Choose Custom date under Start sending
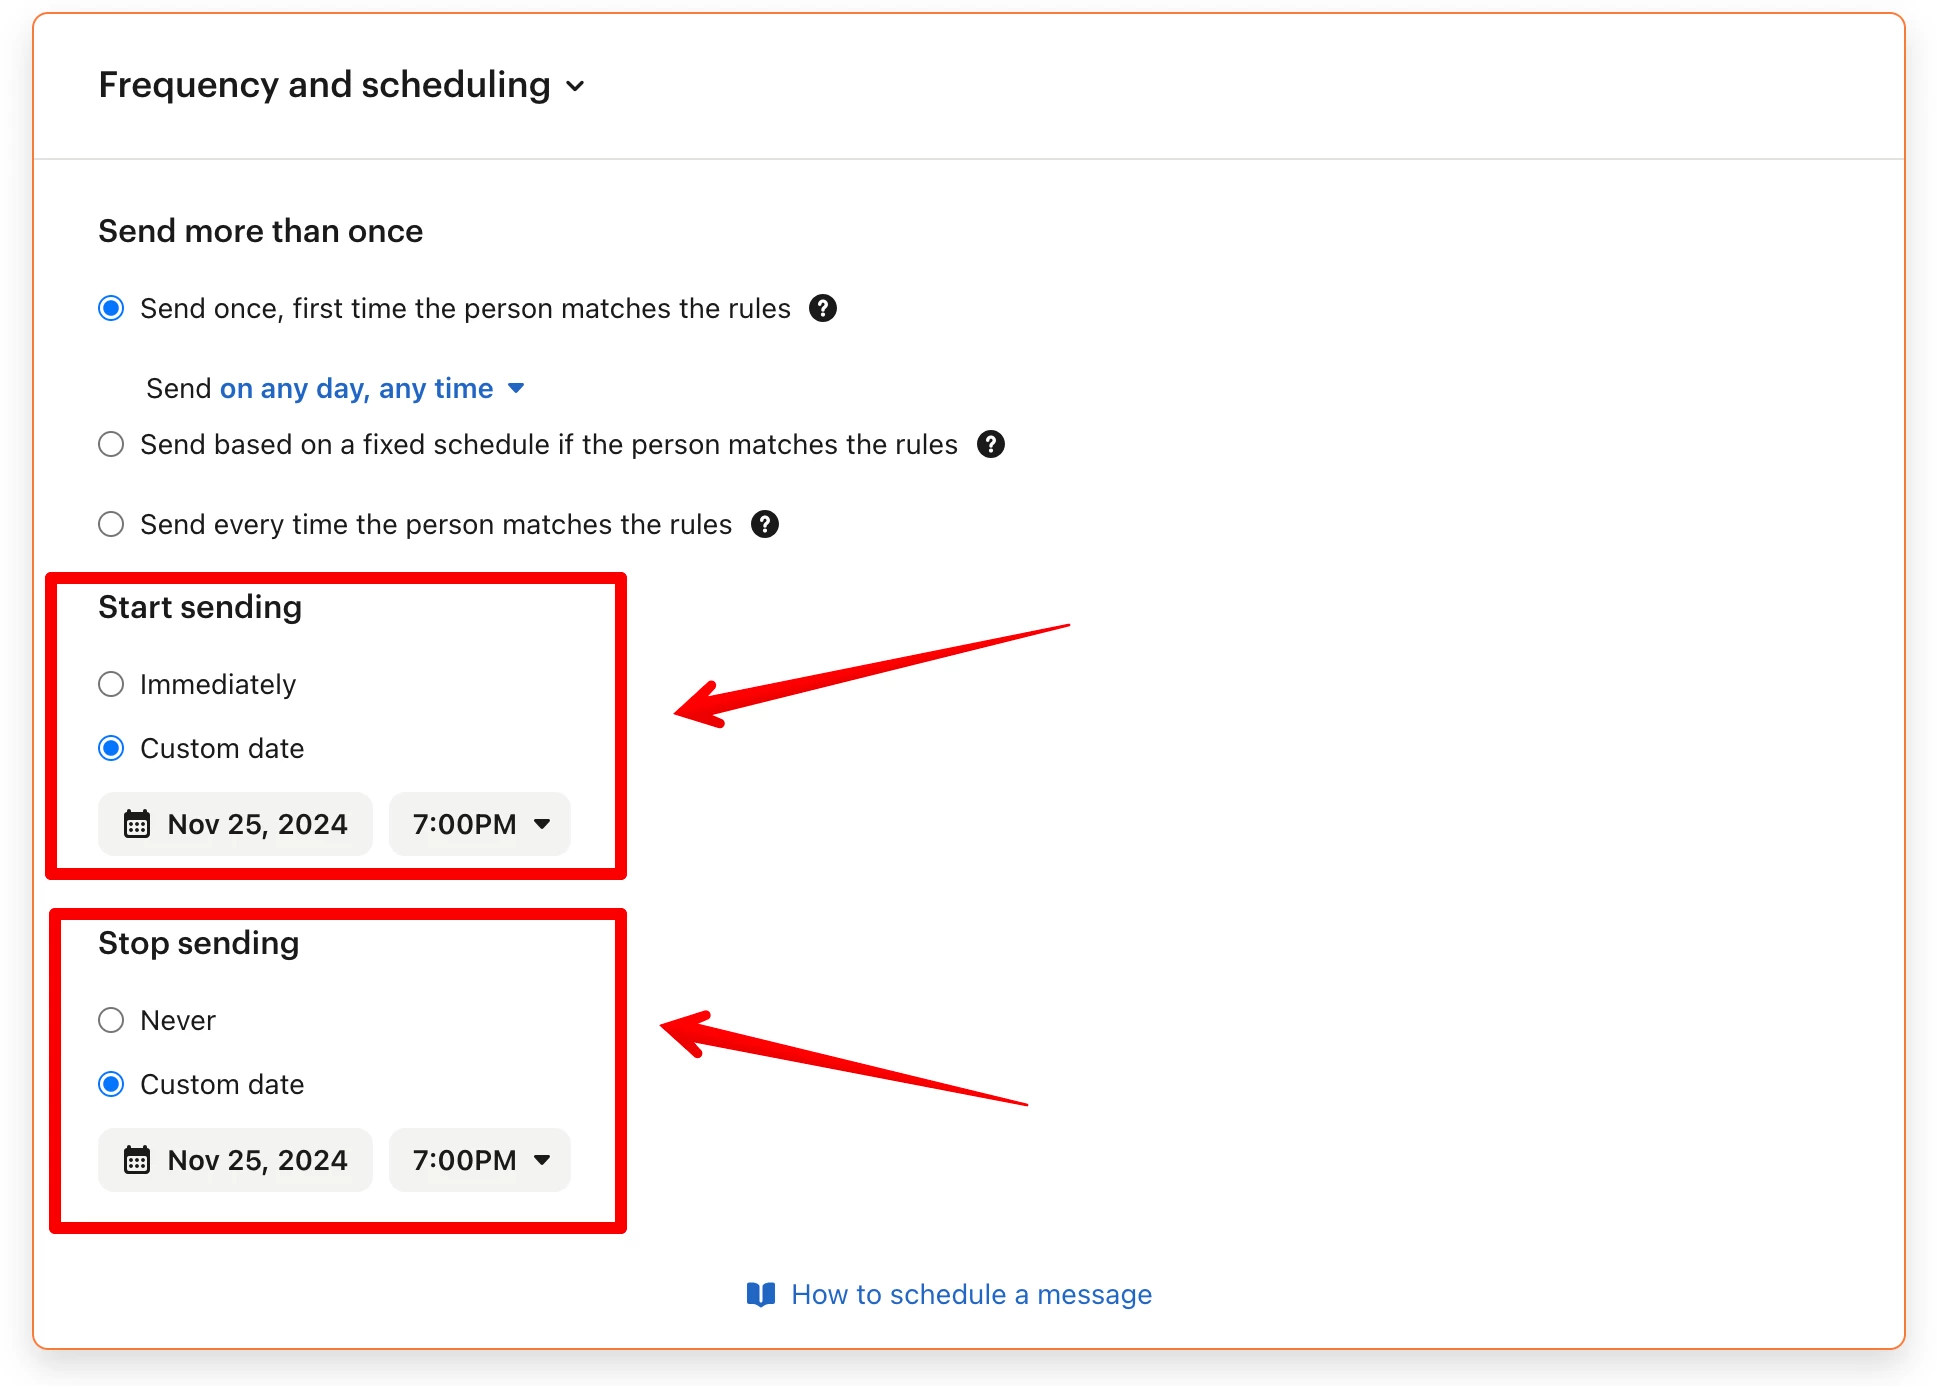The width and height of the screenshot is (1938, 1386). [111, 748]
